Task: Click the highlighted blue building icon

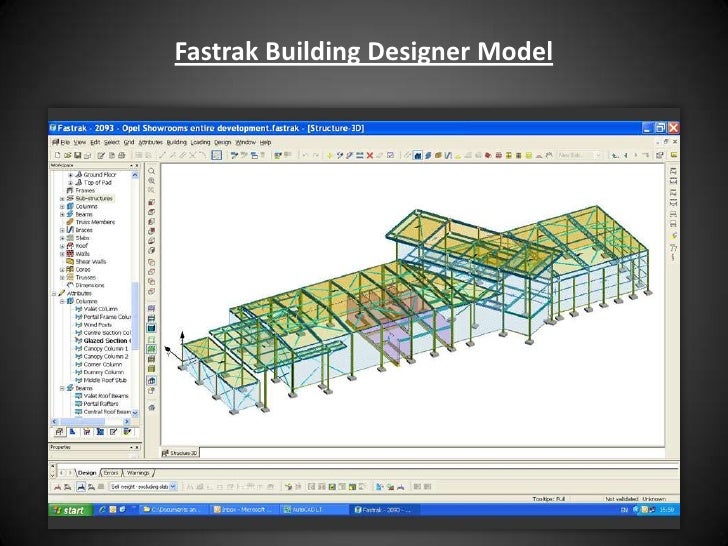Action: pyautogui.click(x=417, y=156)
